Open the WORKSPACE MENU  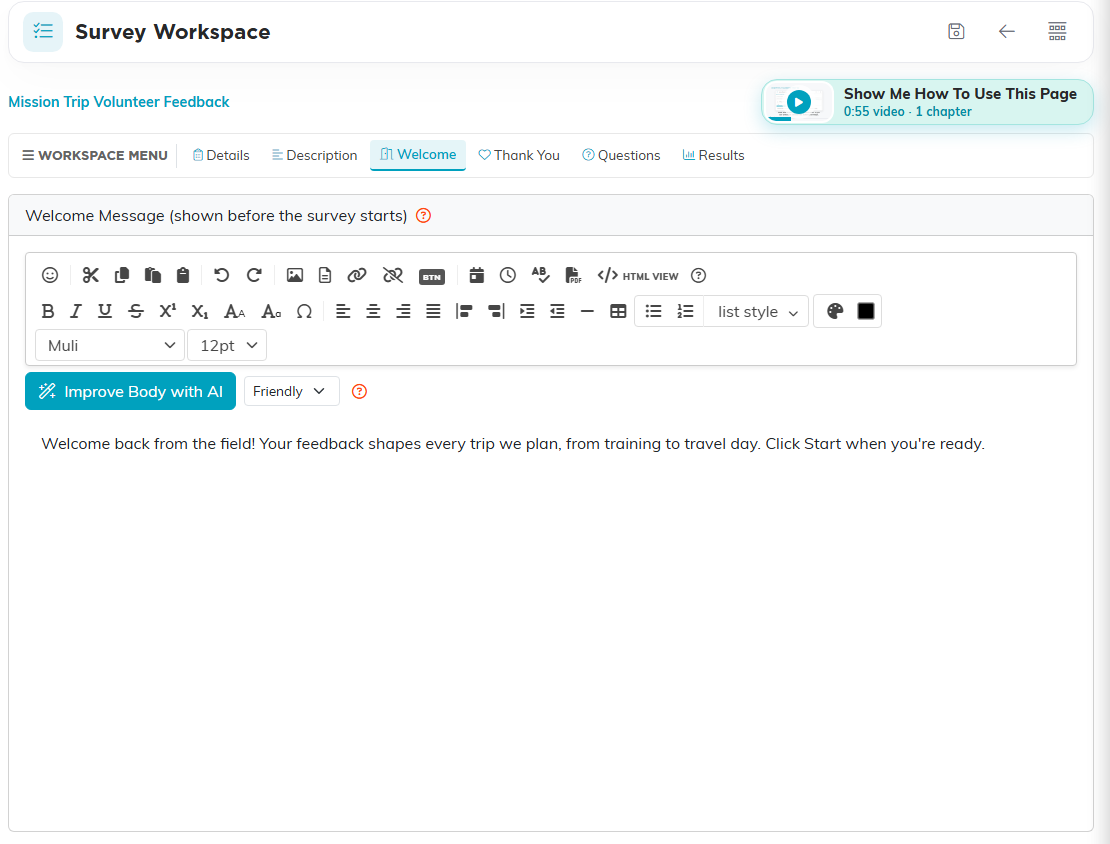pos(95,156)
